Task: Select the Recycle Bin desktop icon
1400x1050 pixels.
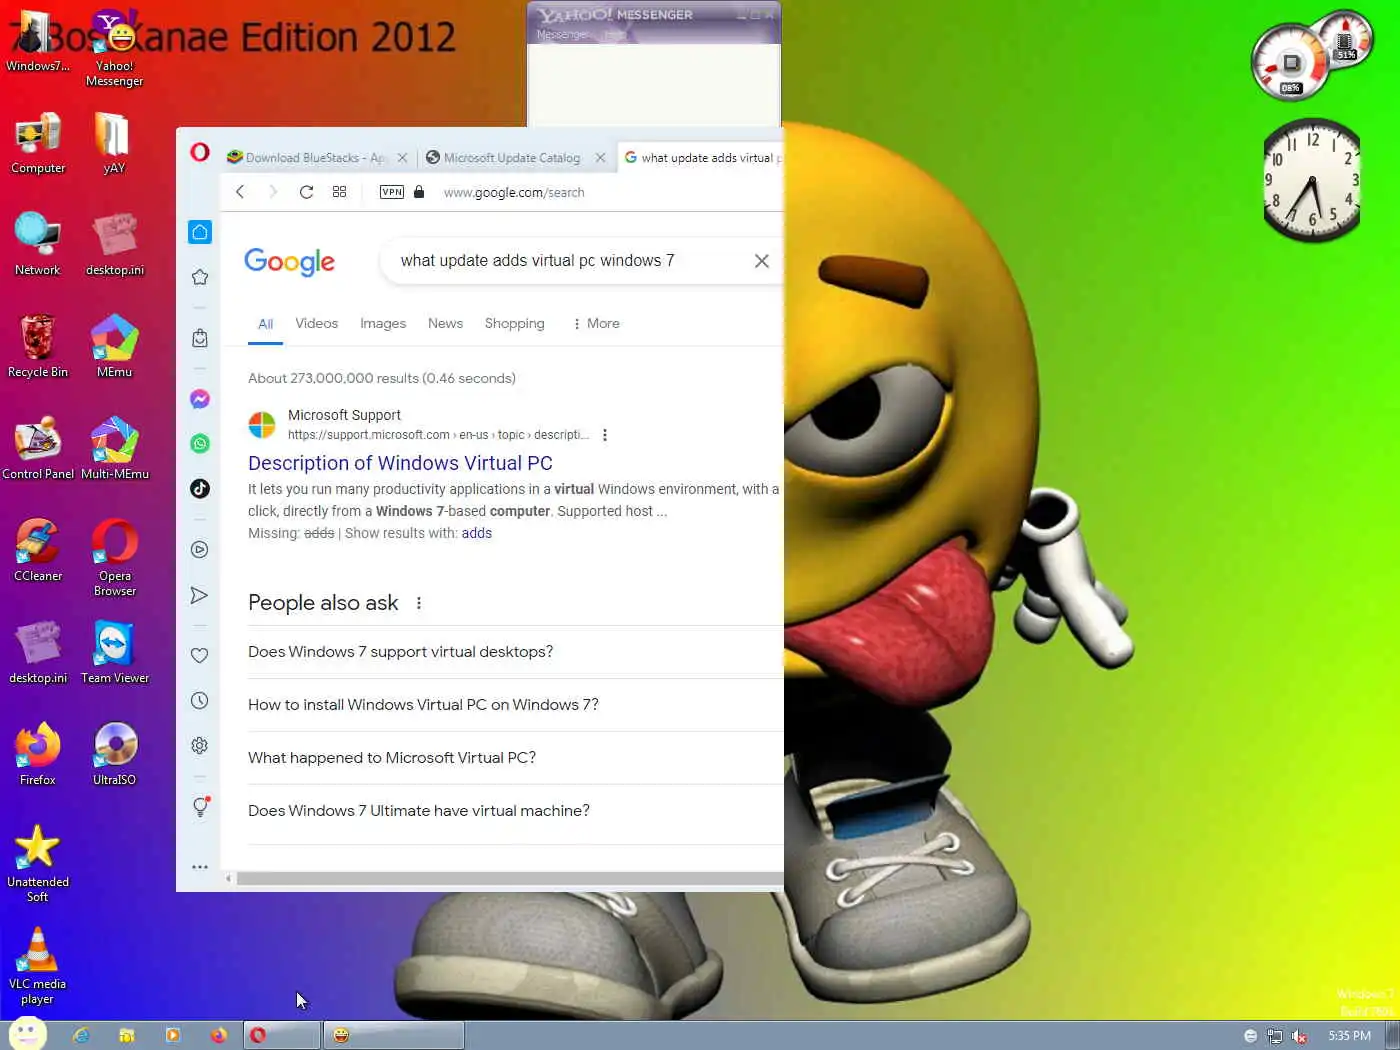Action: (x=38, y=346)
